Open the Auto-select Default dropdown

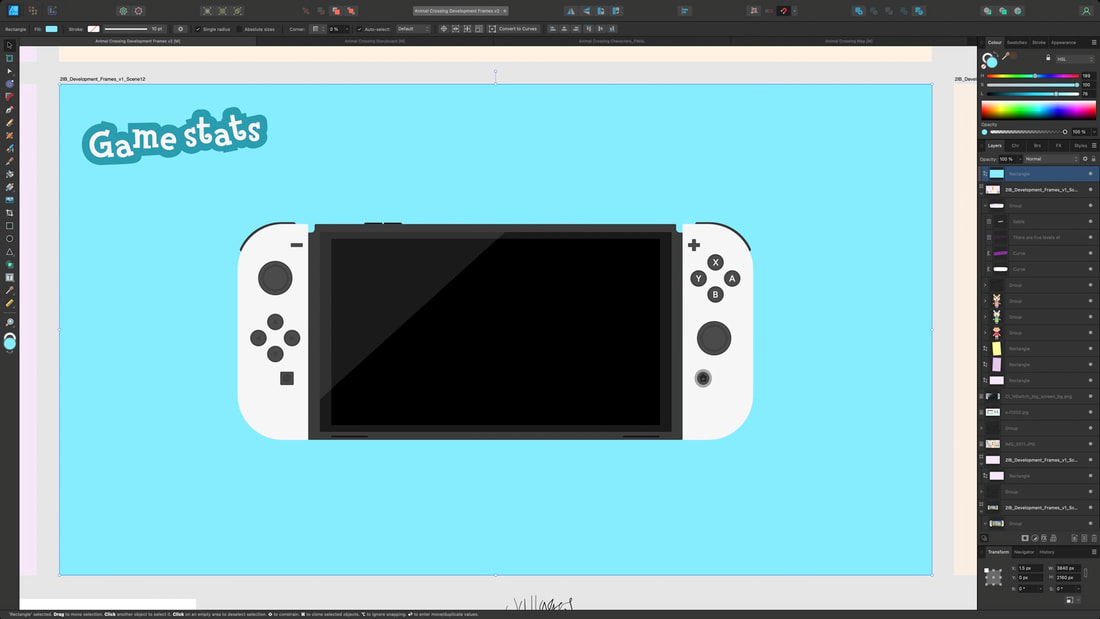(413, 29)
